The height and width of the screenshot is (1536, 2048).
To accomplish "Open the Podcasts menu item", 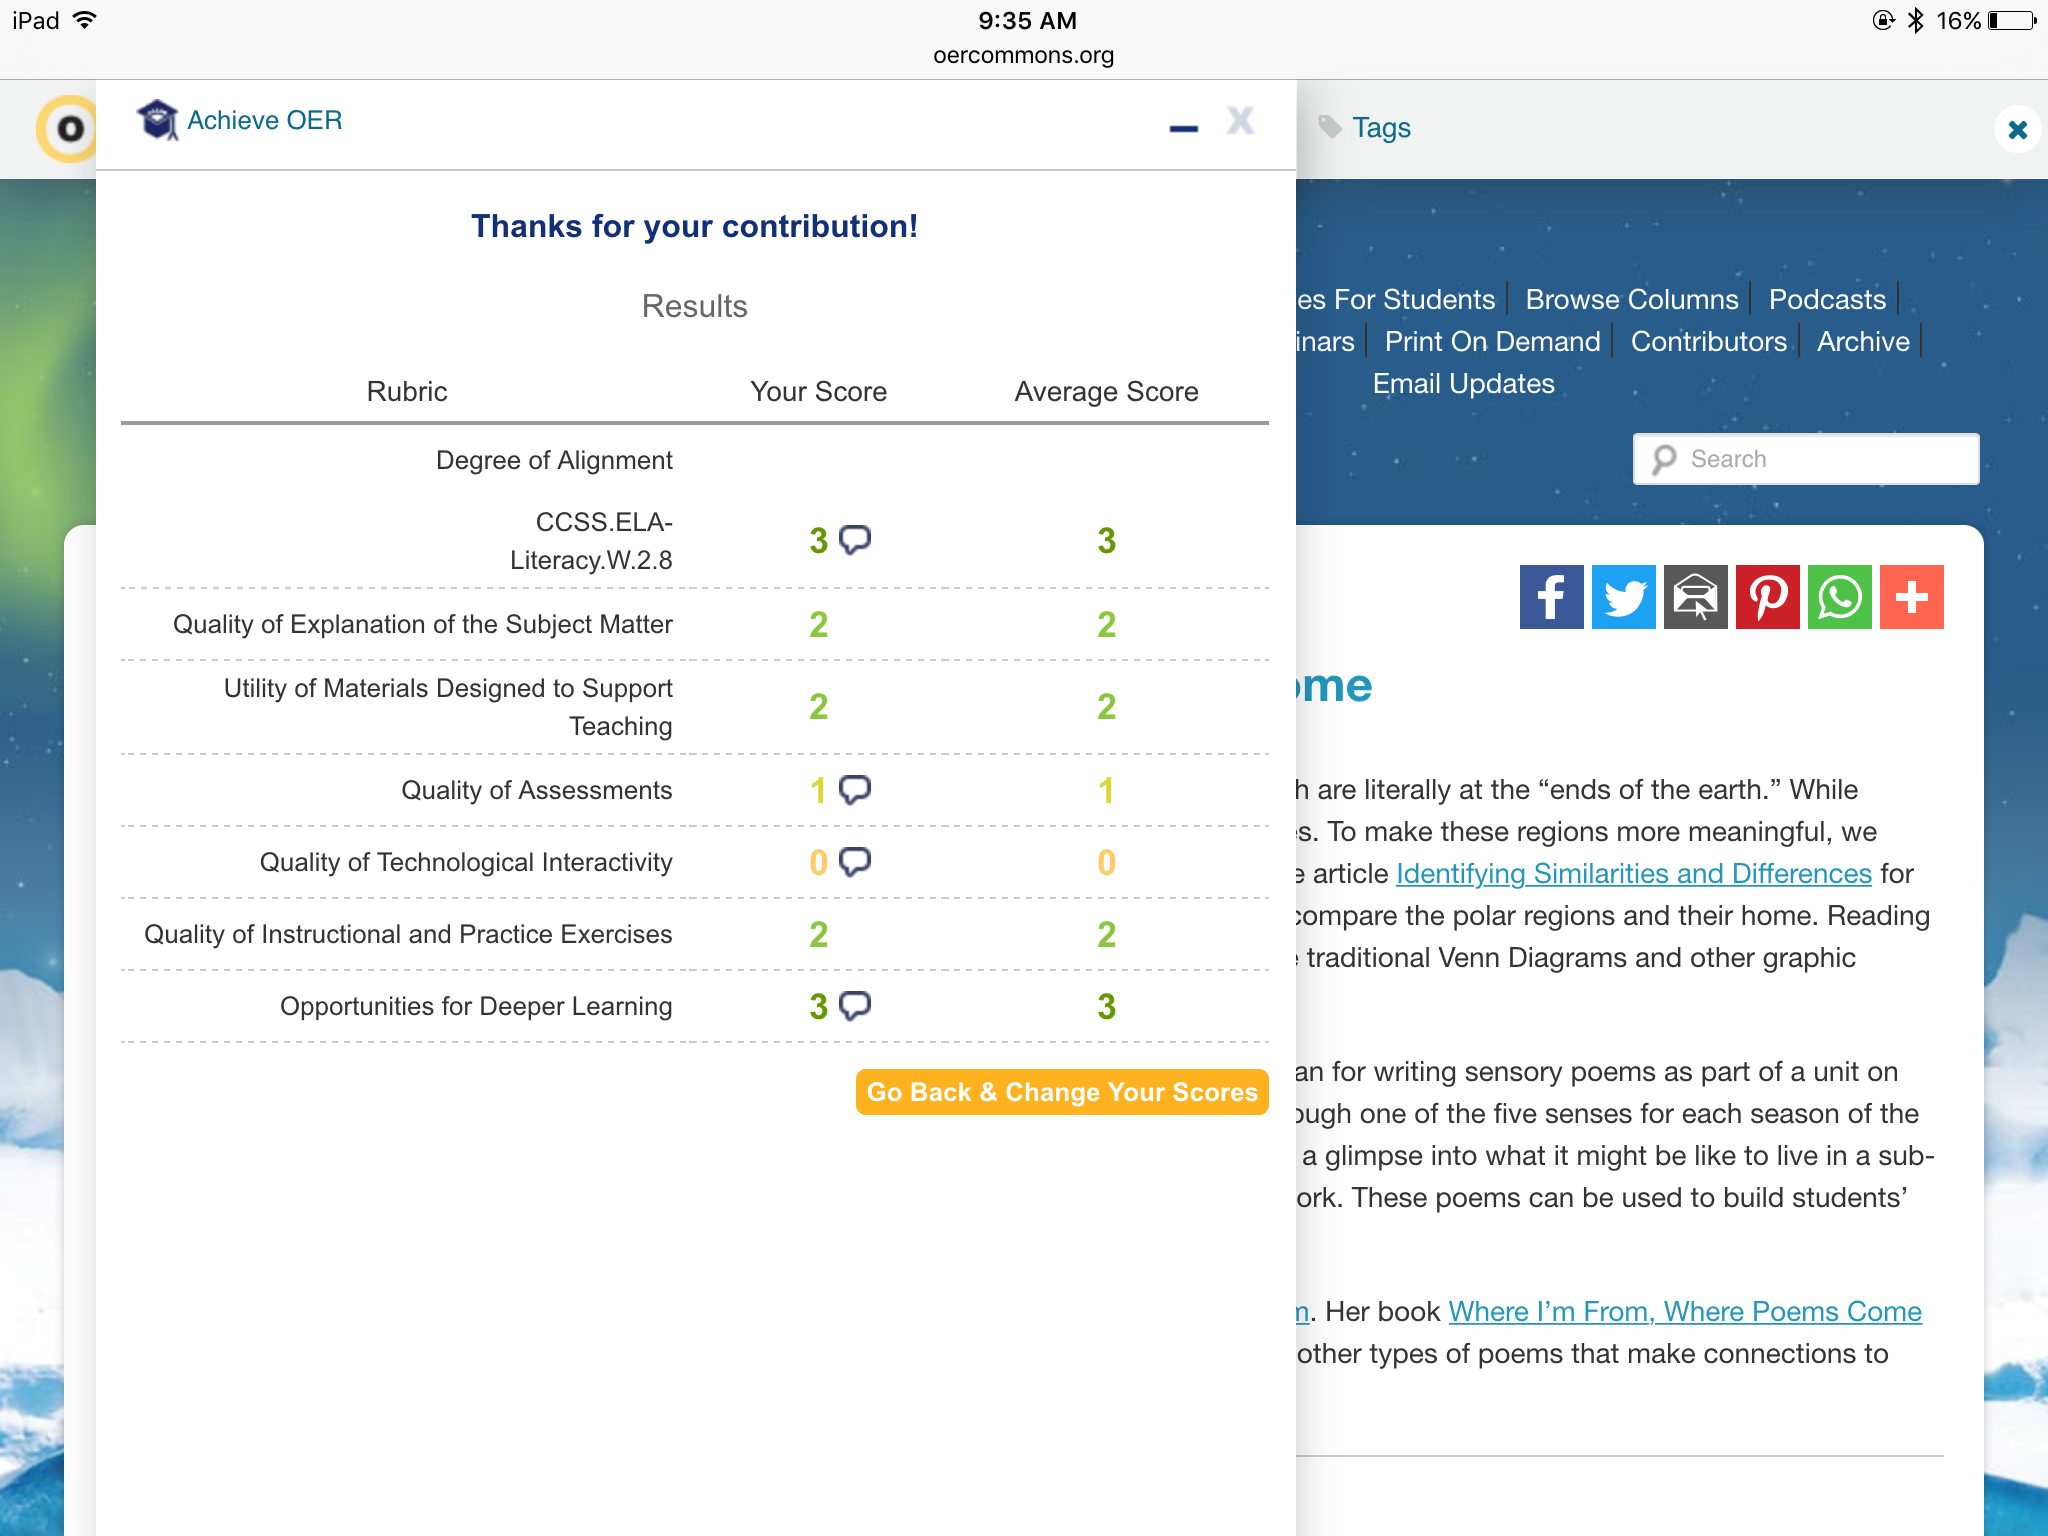I will click(1826, 299).
